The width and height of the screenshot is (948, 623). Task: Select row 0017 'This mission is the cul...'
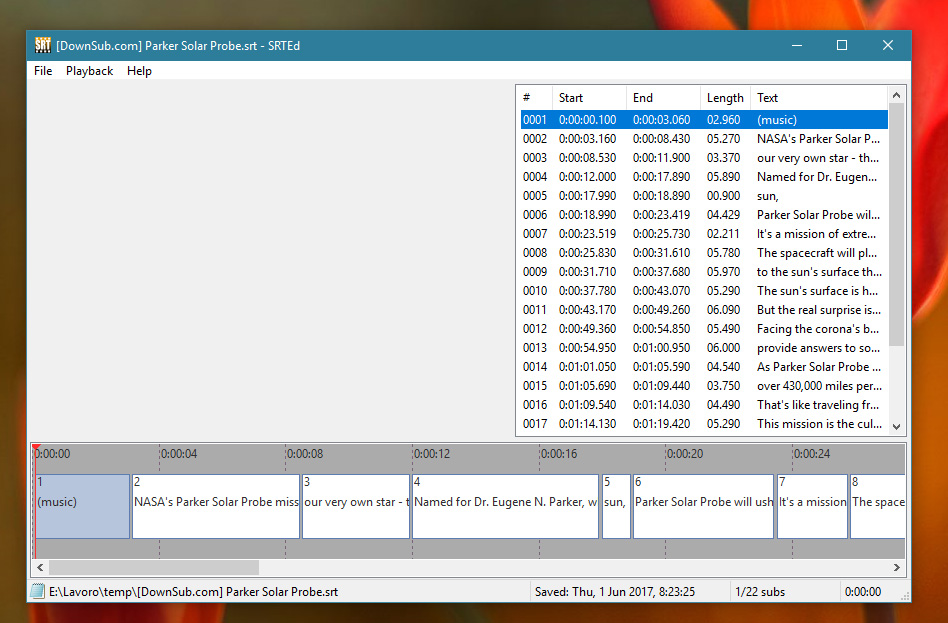[702, 424]
